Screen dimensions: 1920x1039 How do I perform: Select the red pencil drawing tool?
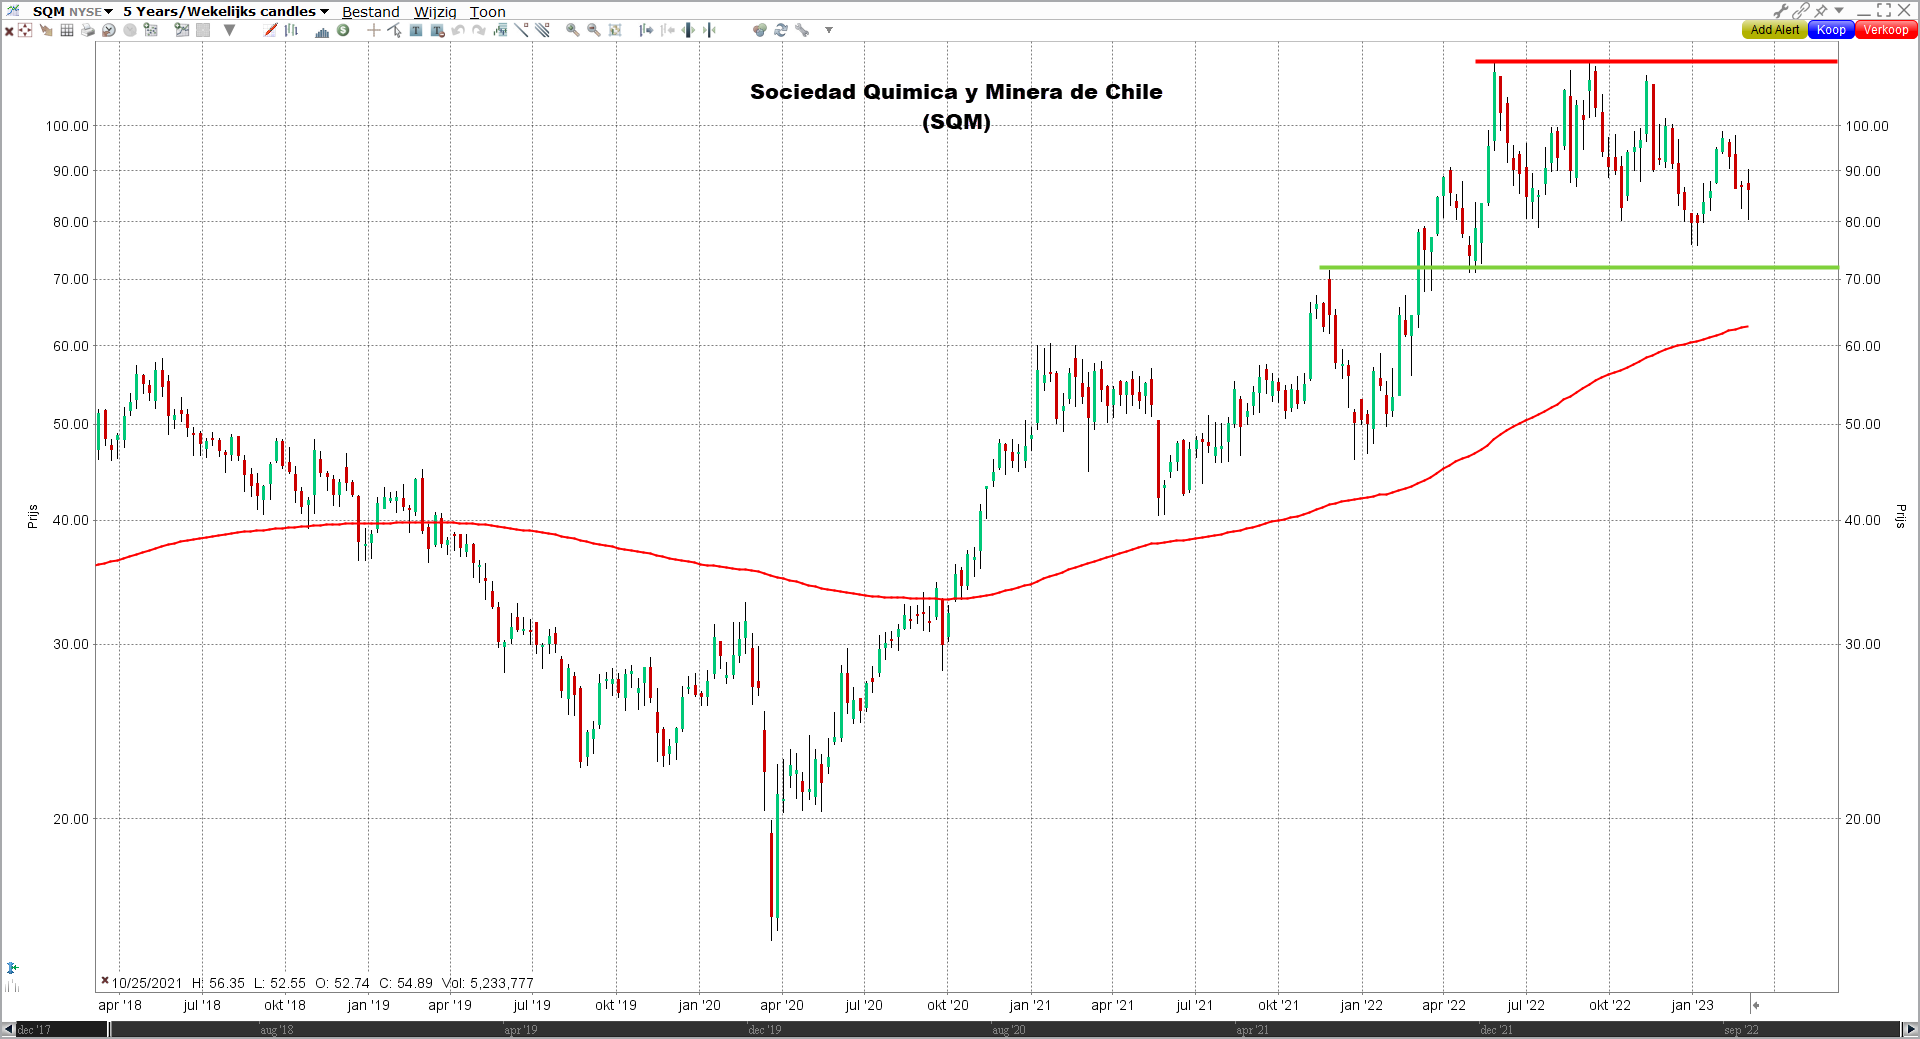coord(270,30)
